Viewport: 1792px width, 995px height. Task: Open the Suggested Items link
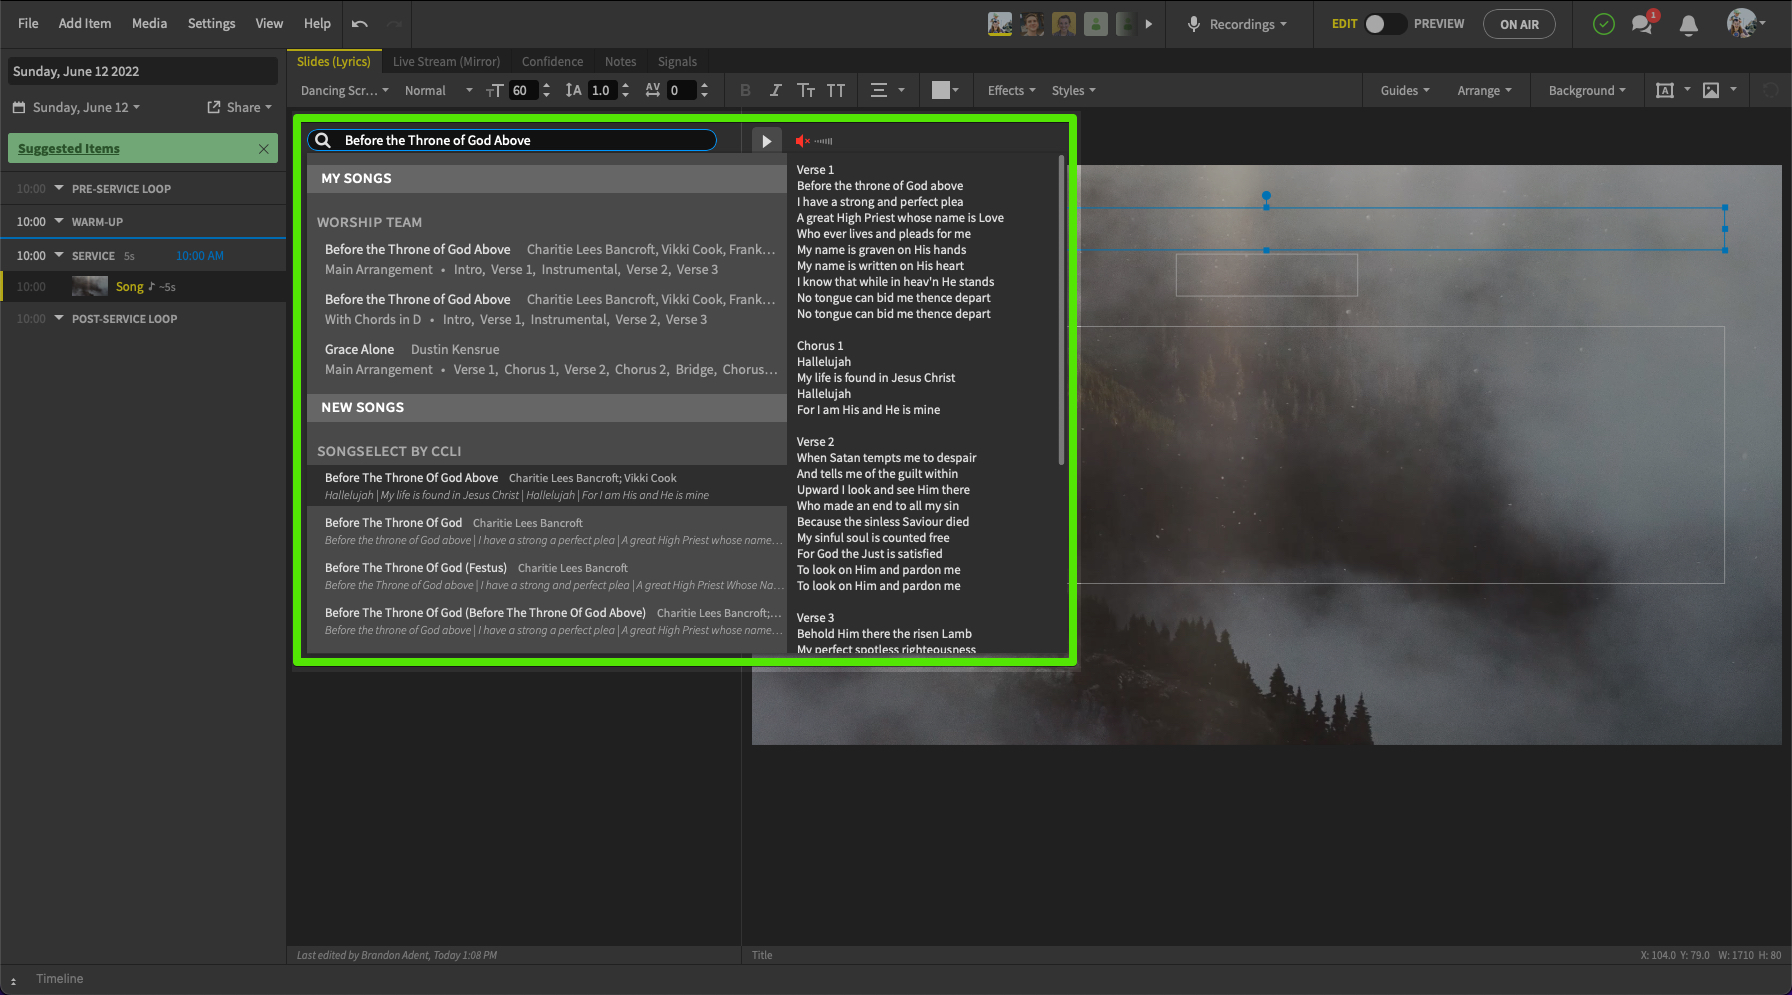tap(68, 149)
